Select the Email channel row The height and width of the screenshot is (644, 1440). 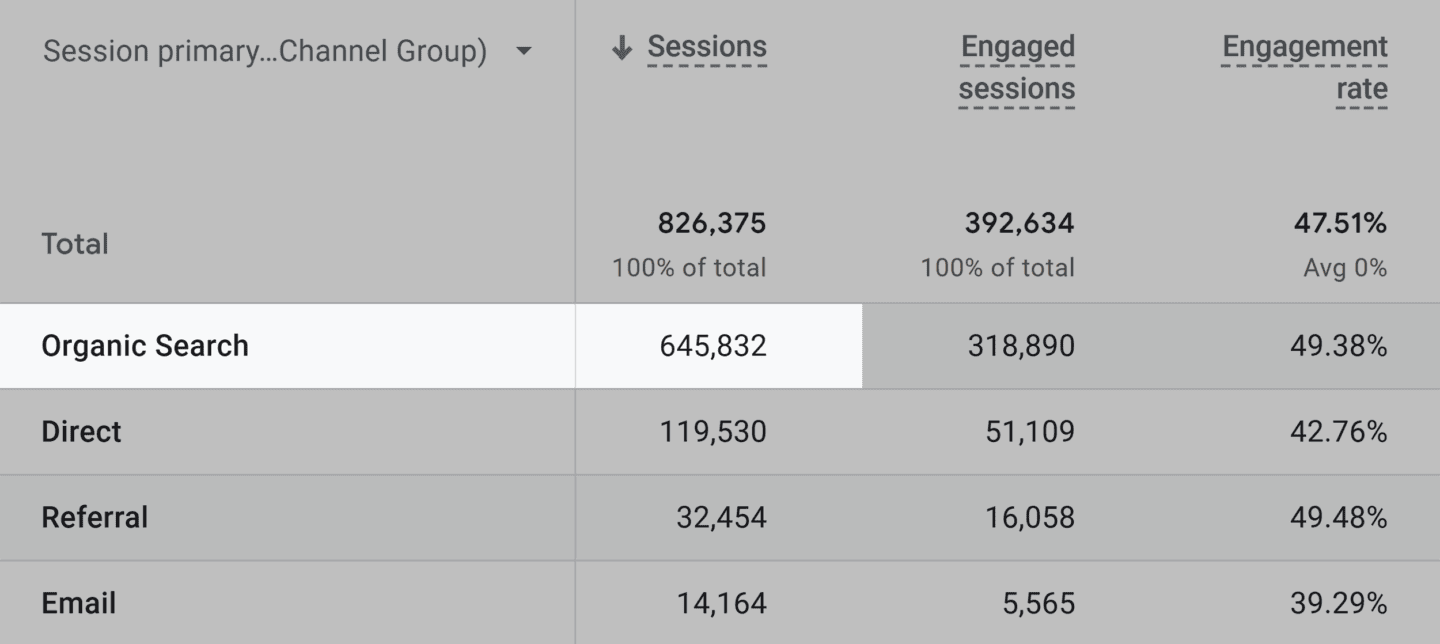[78, 603]
